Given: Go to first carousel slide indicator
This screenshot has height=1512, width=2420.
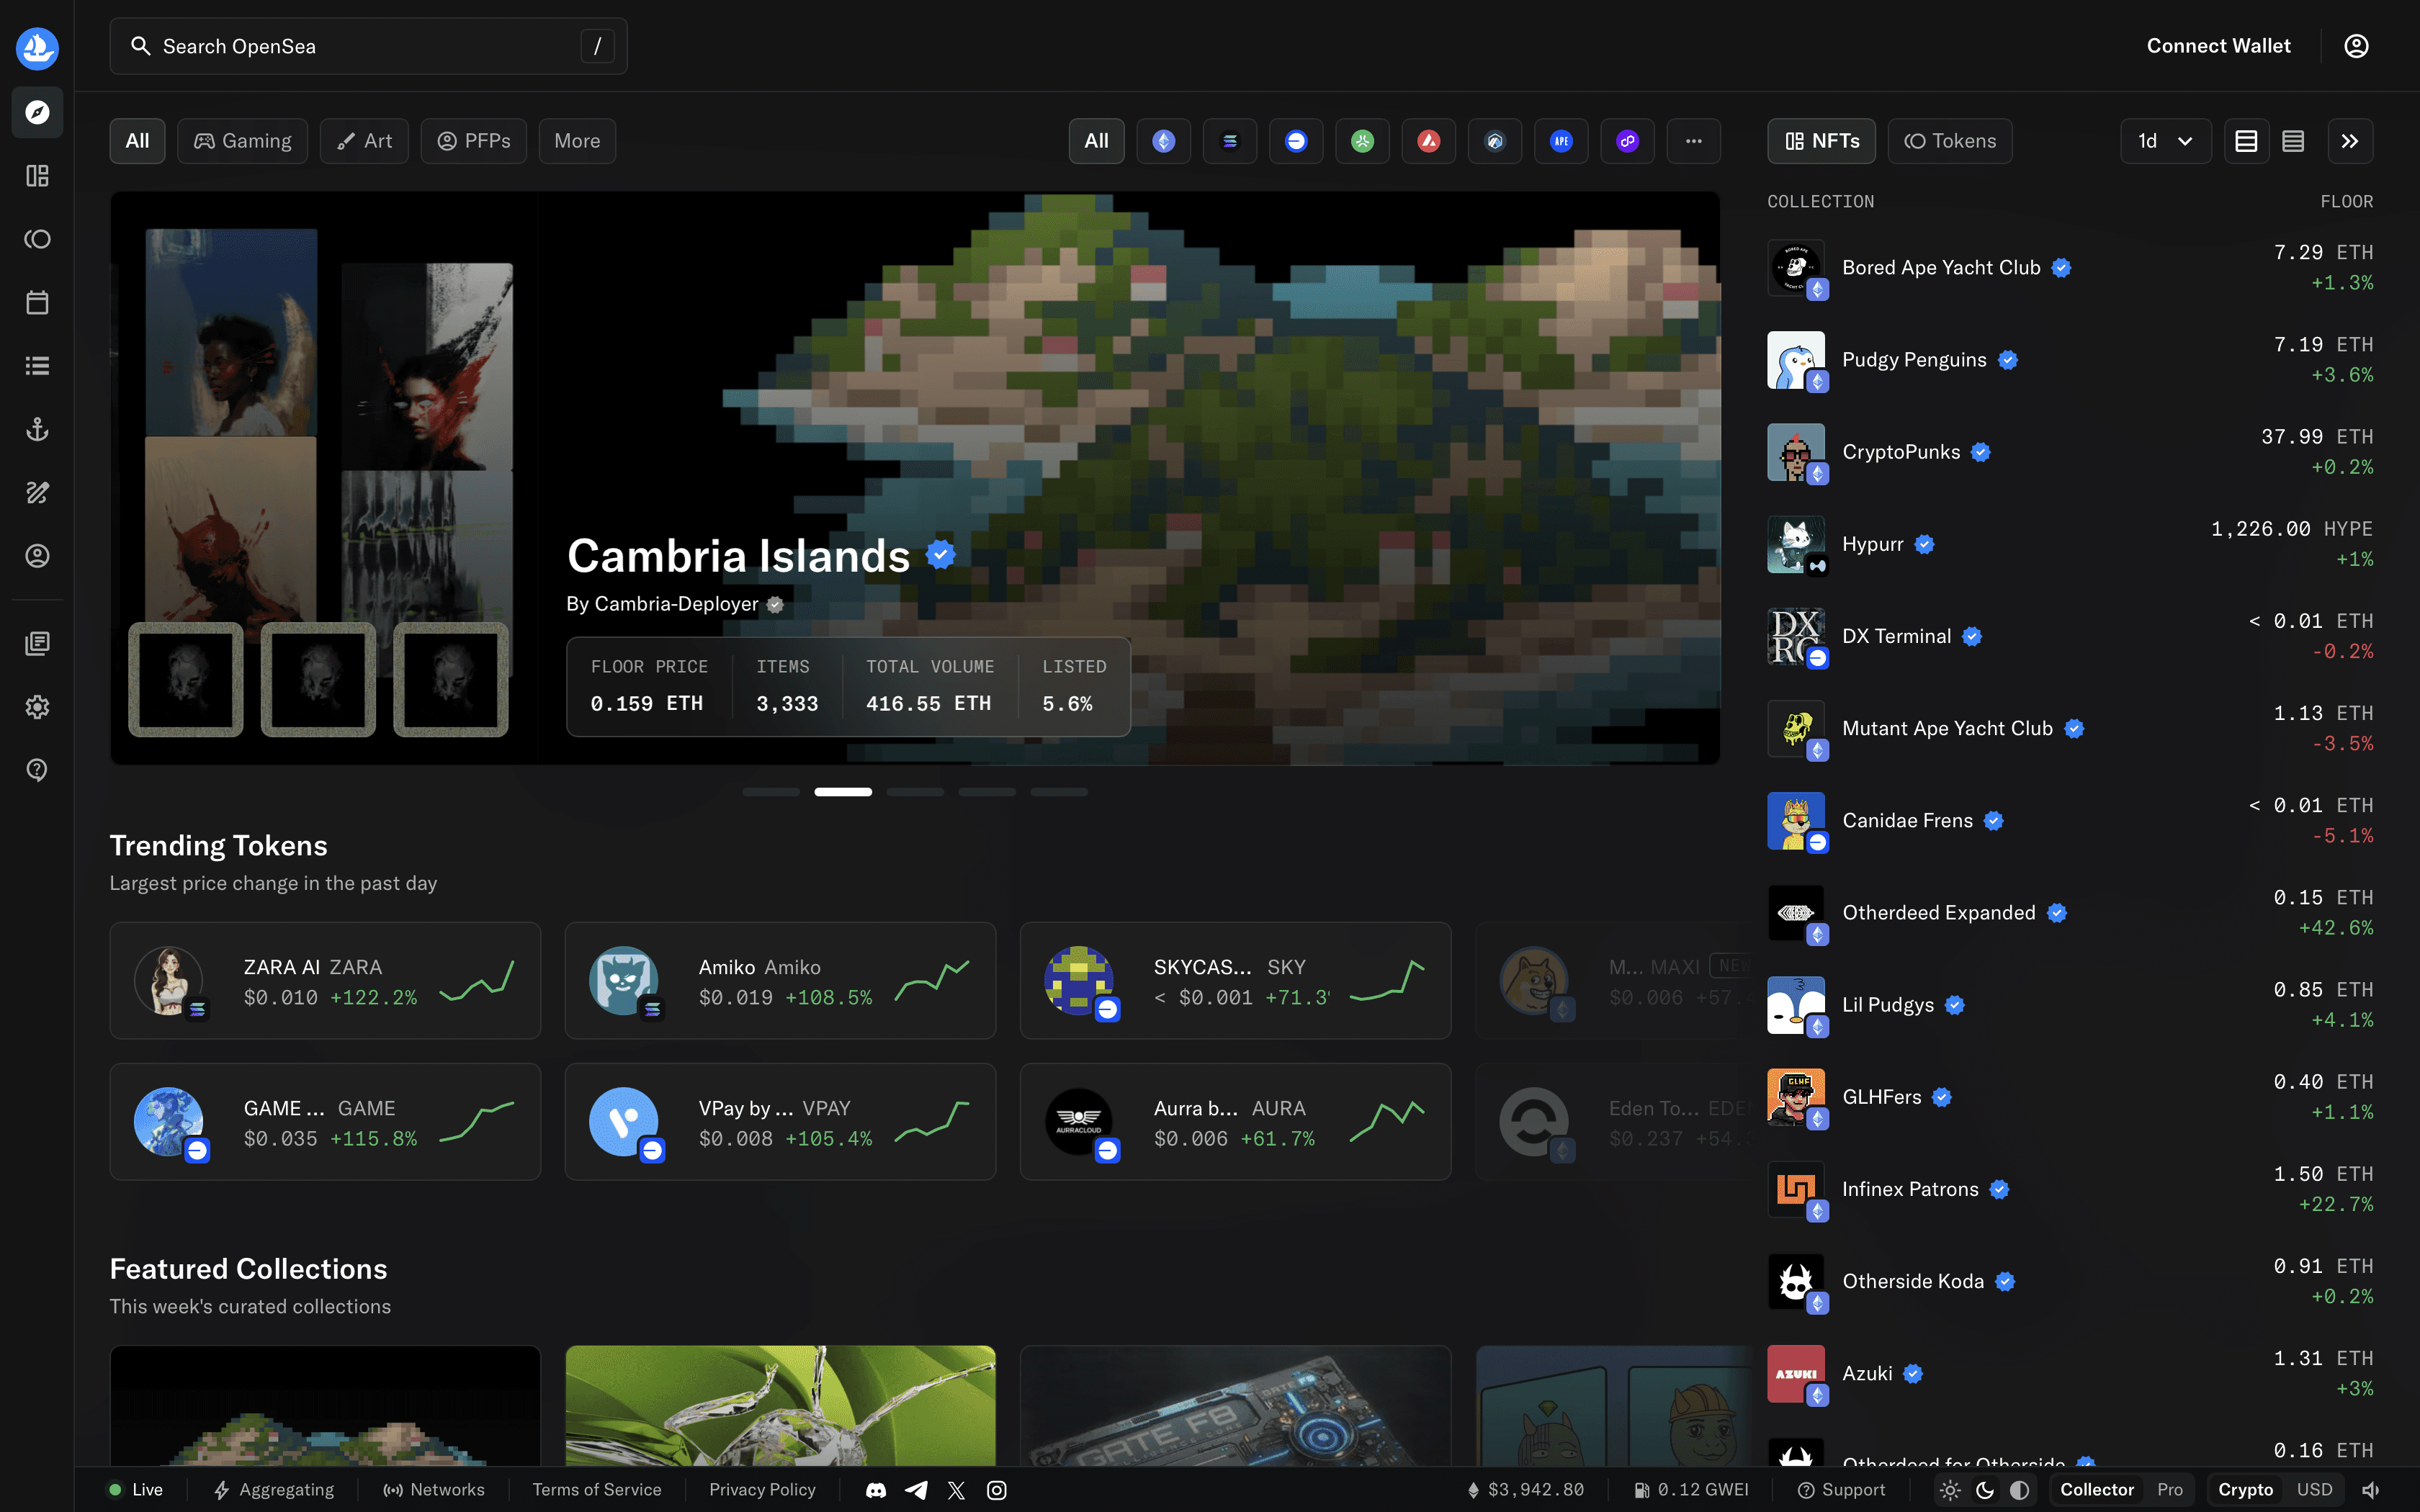Looking at the screenshot, I should pyautogui.click(x=771, y=792).
